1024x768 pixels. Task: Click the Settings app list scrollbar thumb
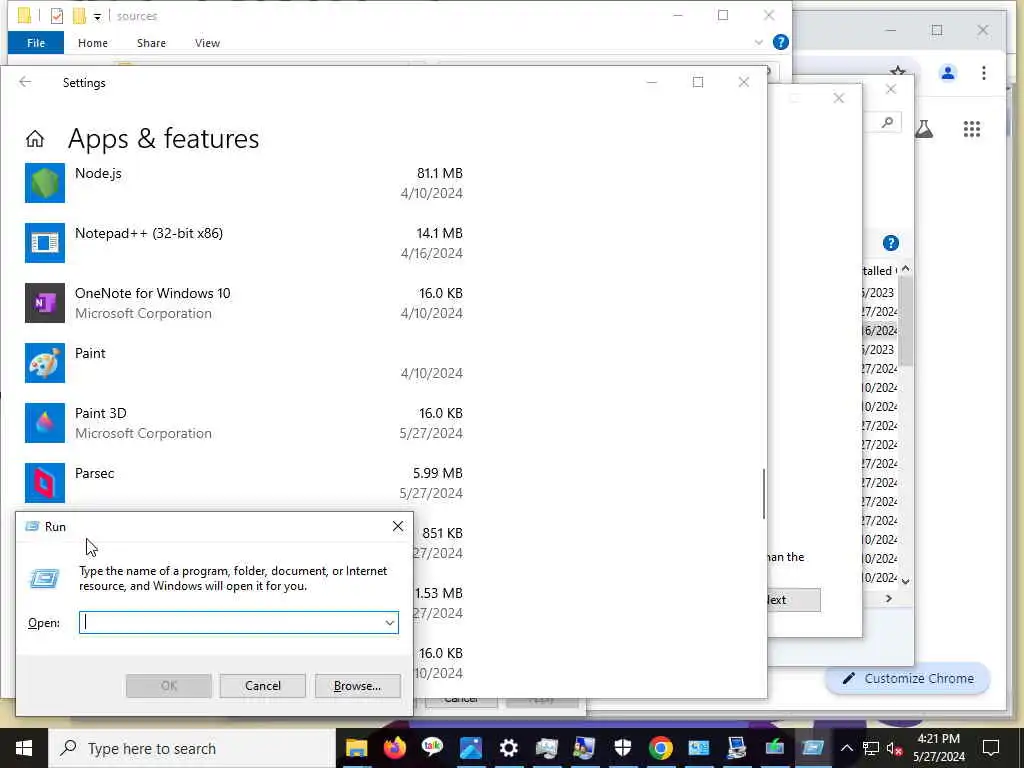[x=763, y=494]
